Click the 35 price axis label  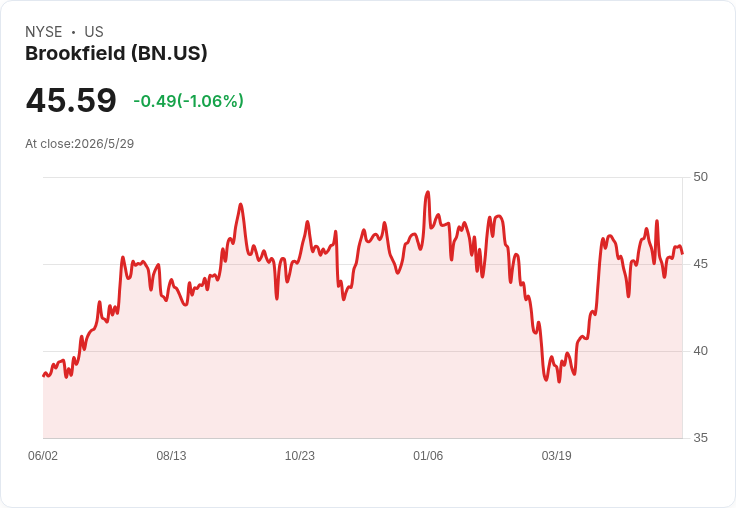point(700,438)
